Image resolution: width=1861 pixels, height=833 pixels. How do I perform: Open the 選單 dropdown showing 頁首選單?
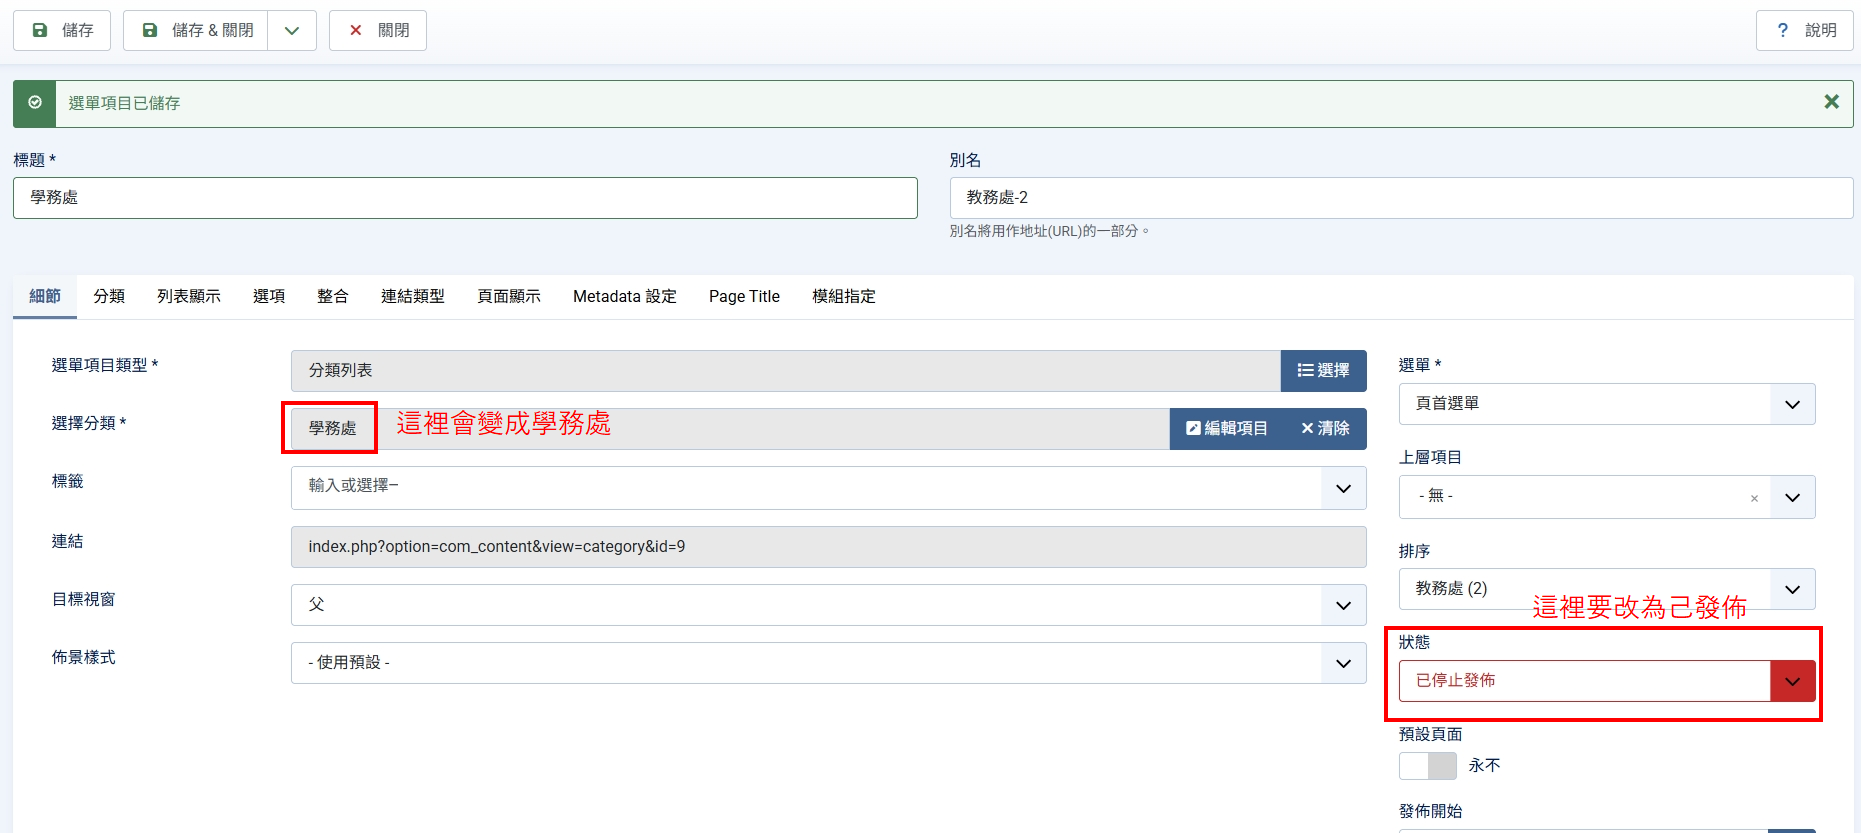(1607, 404)
